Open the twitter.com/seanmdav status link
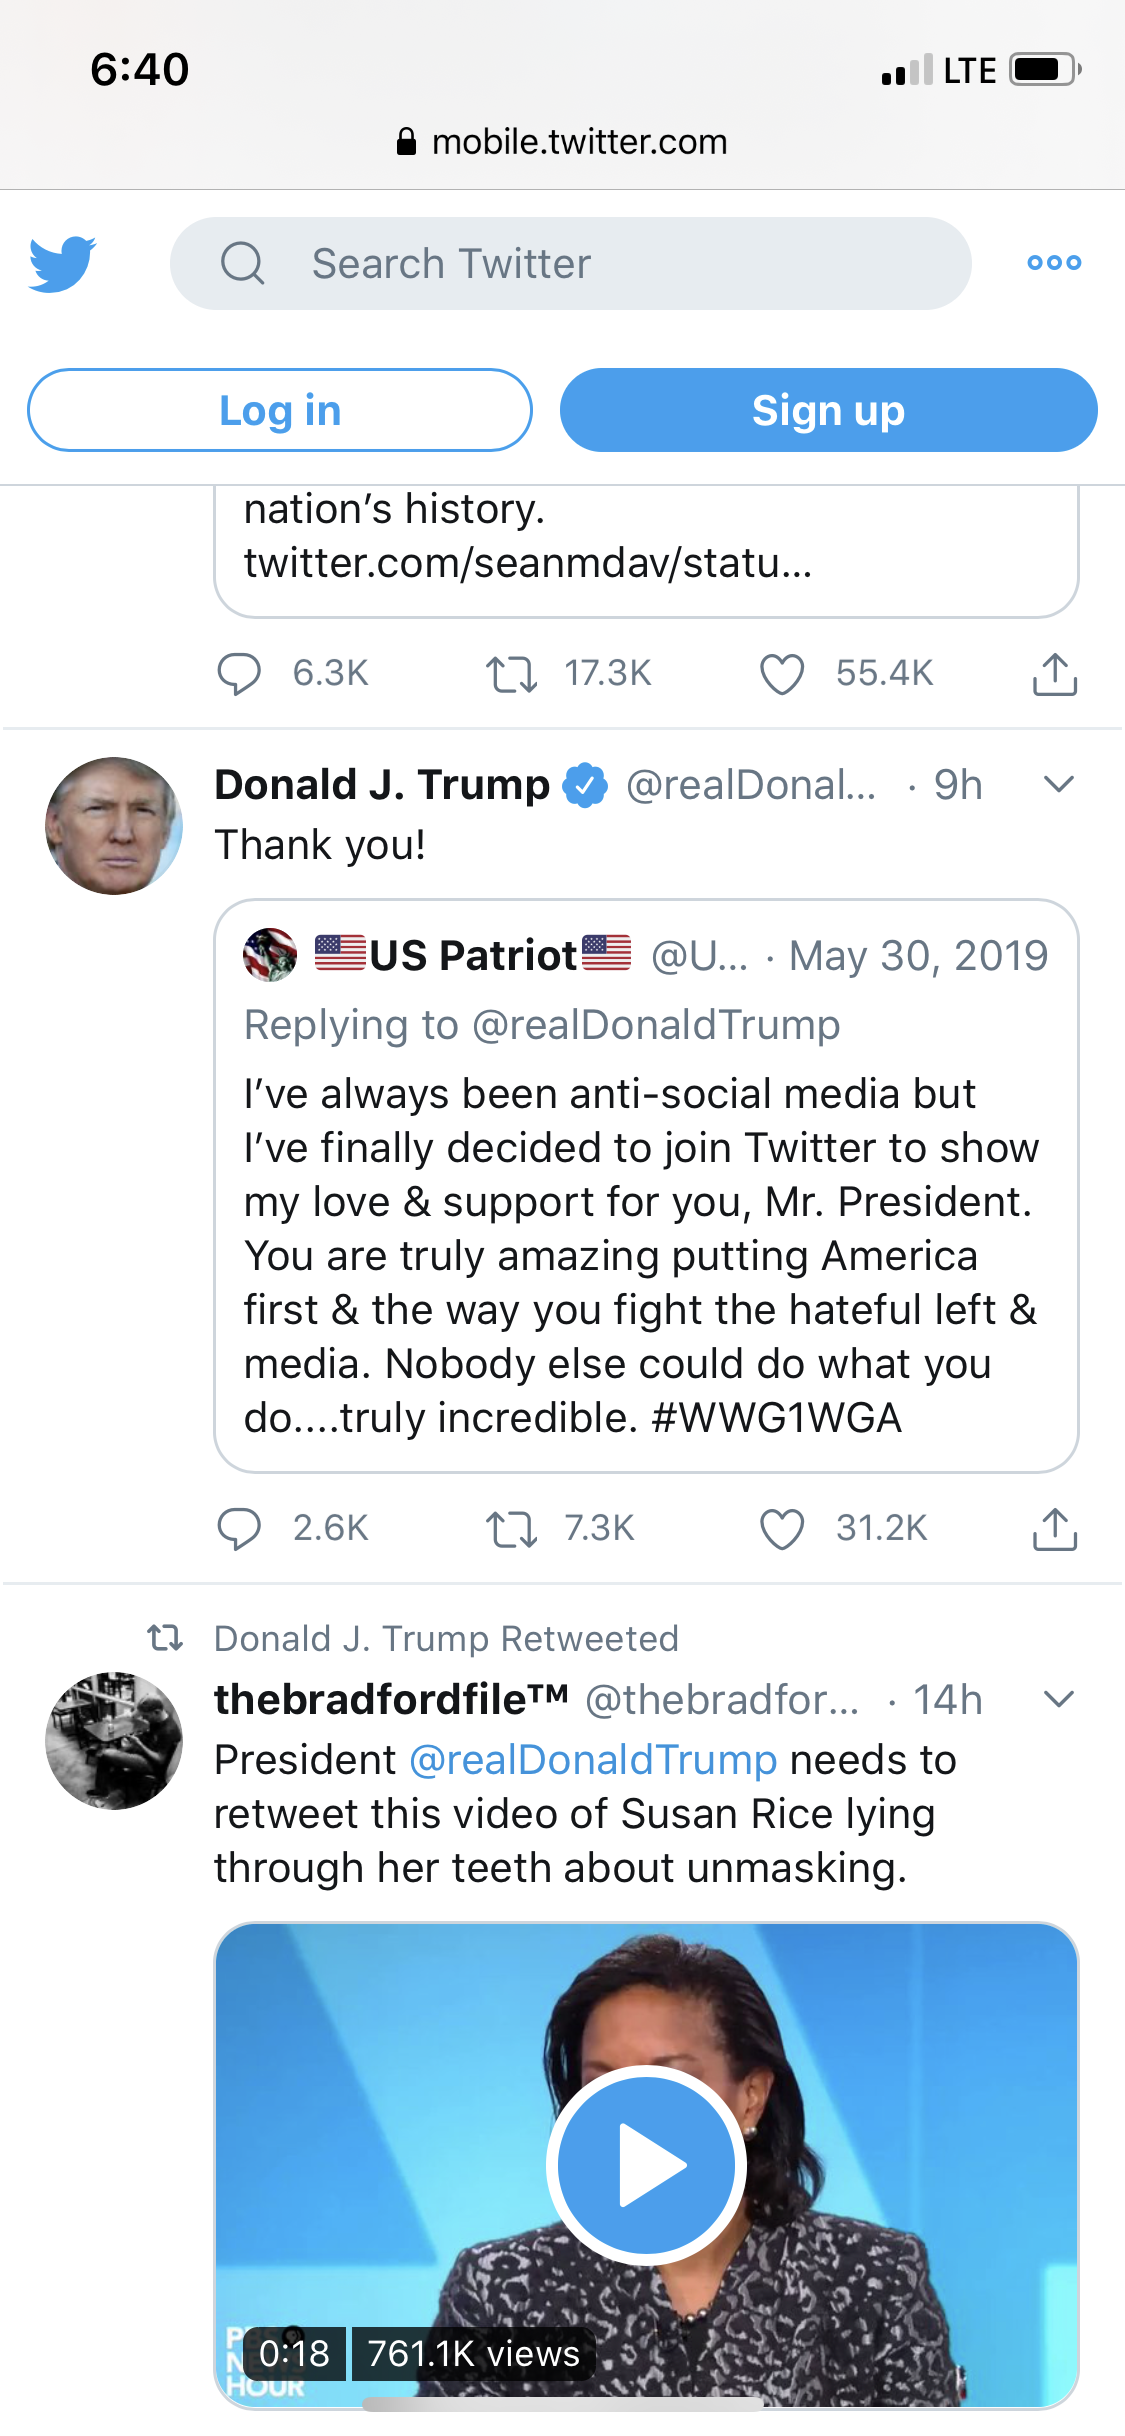The height and width of the screenshot is (2436, 1125). [527, 563]
